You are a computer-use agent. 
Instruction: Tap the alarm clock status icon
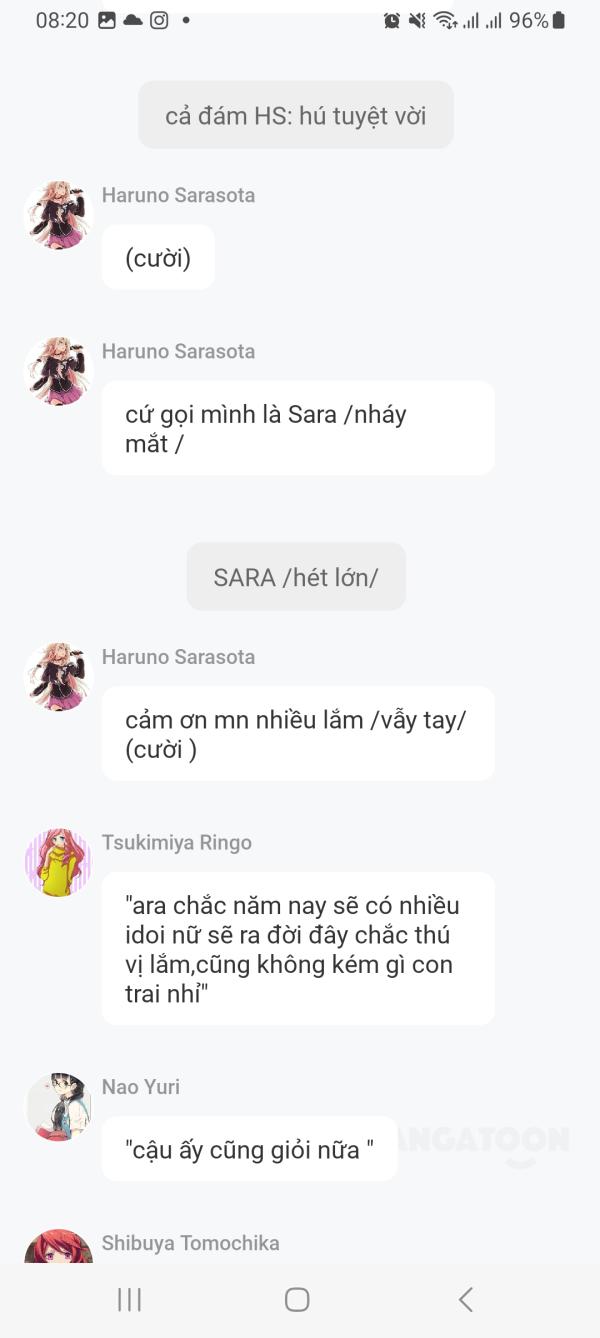[x=392, y=20]
